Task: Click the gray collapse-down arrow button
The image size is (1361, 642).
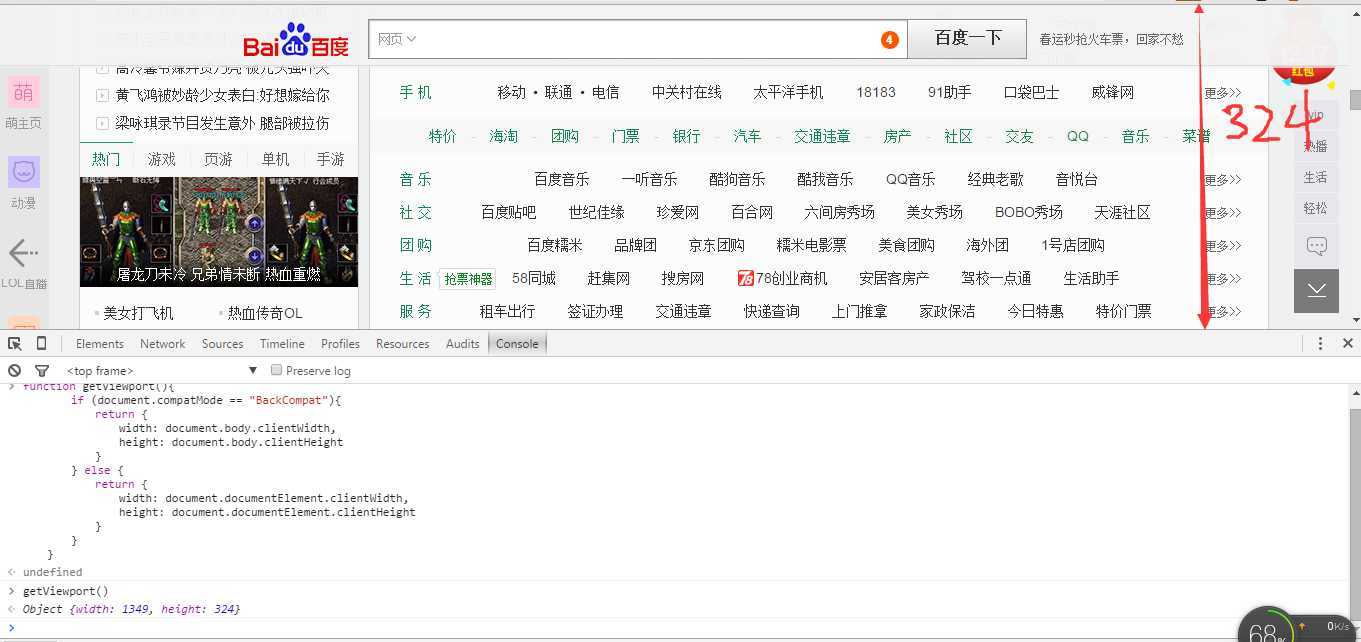Action: coord(1317,290)
